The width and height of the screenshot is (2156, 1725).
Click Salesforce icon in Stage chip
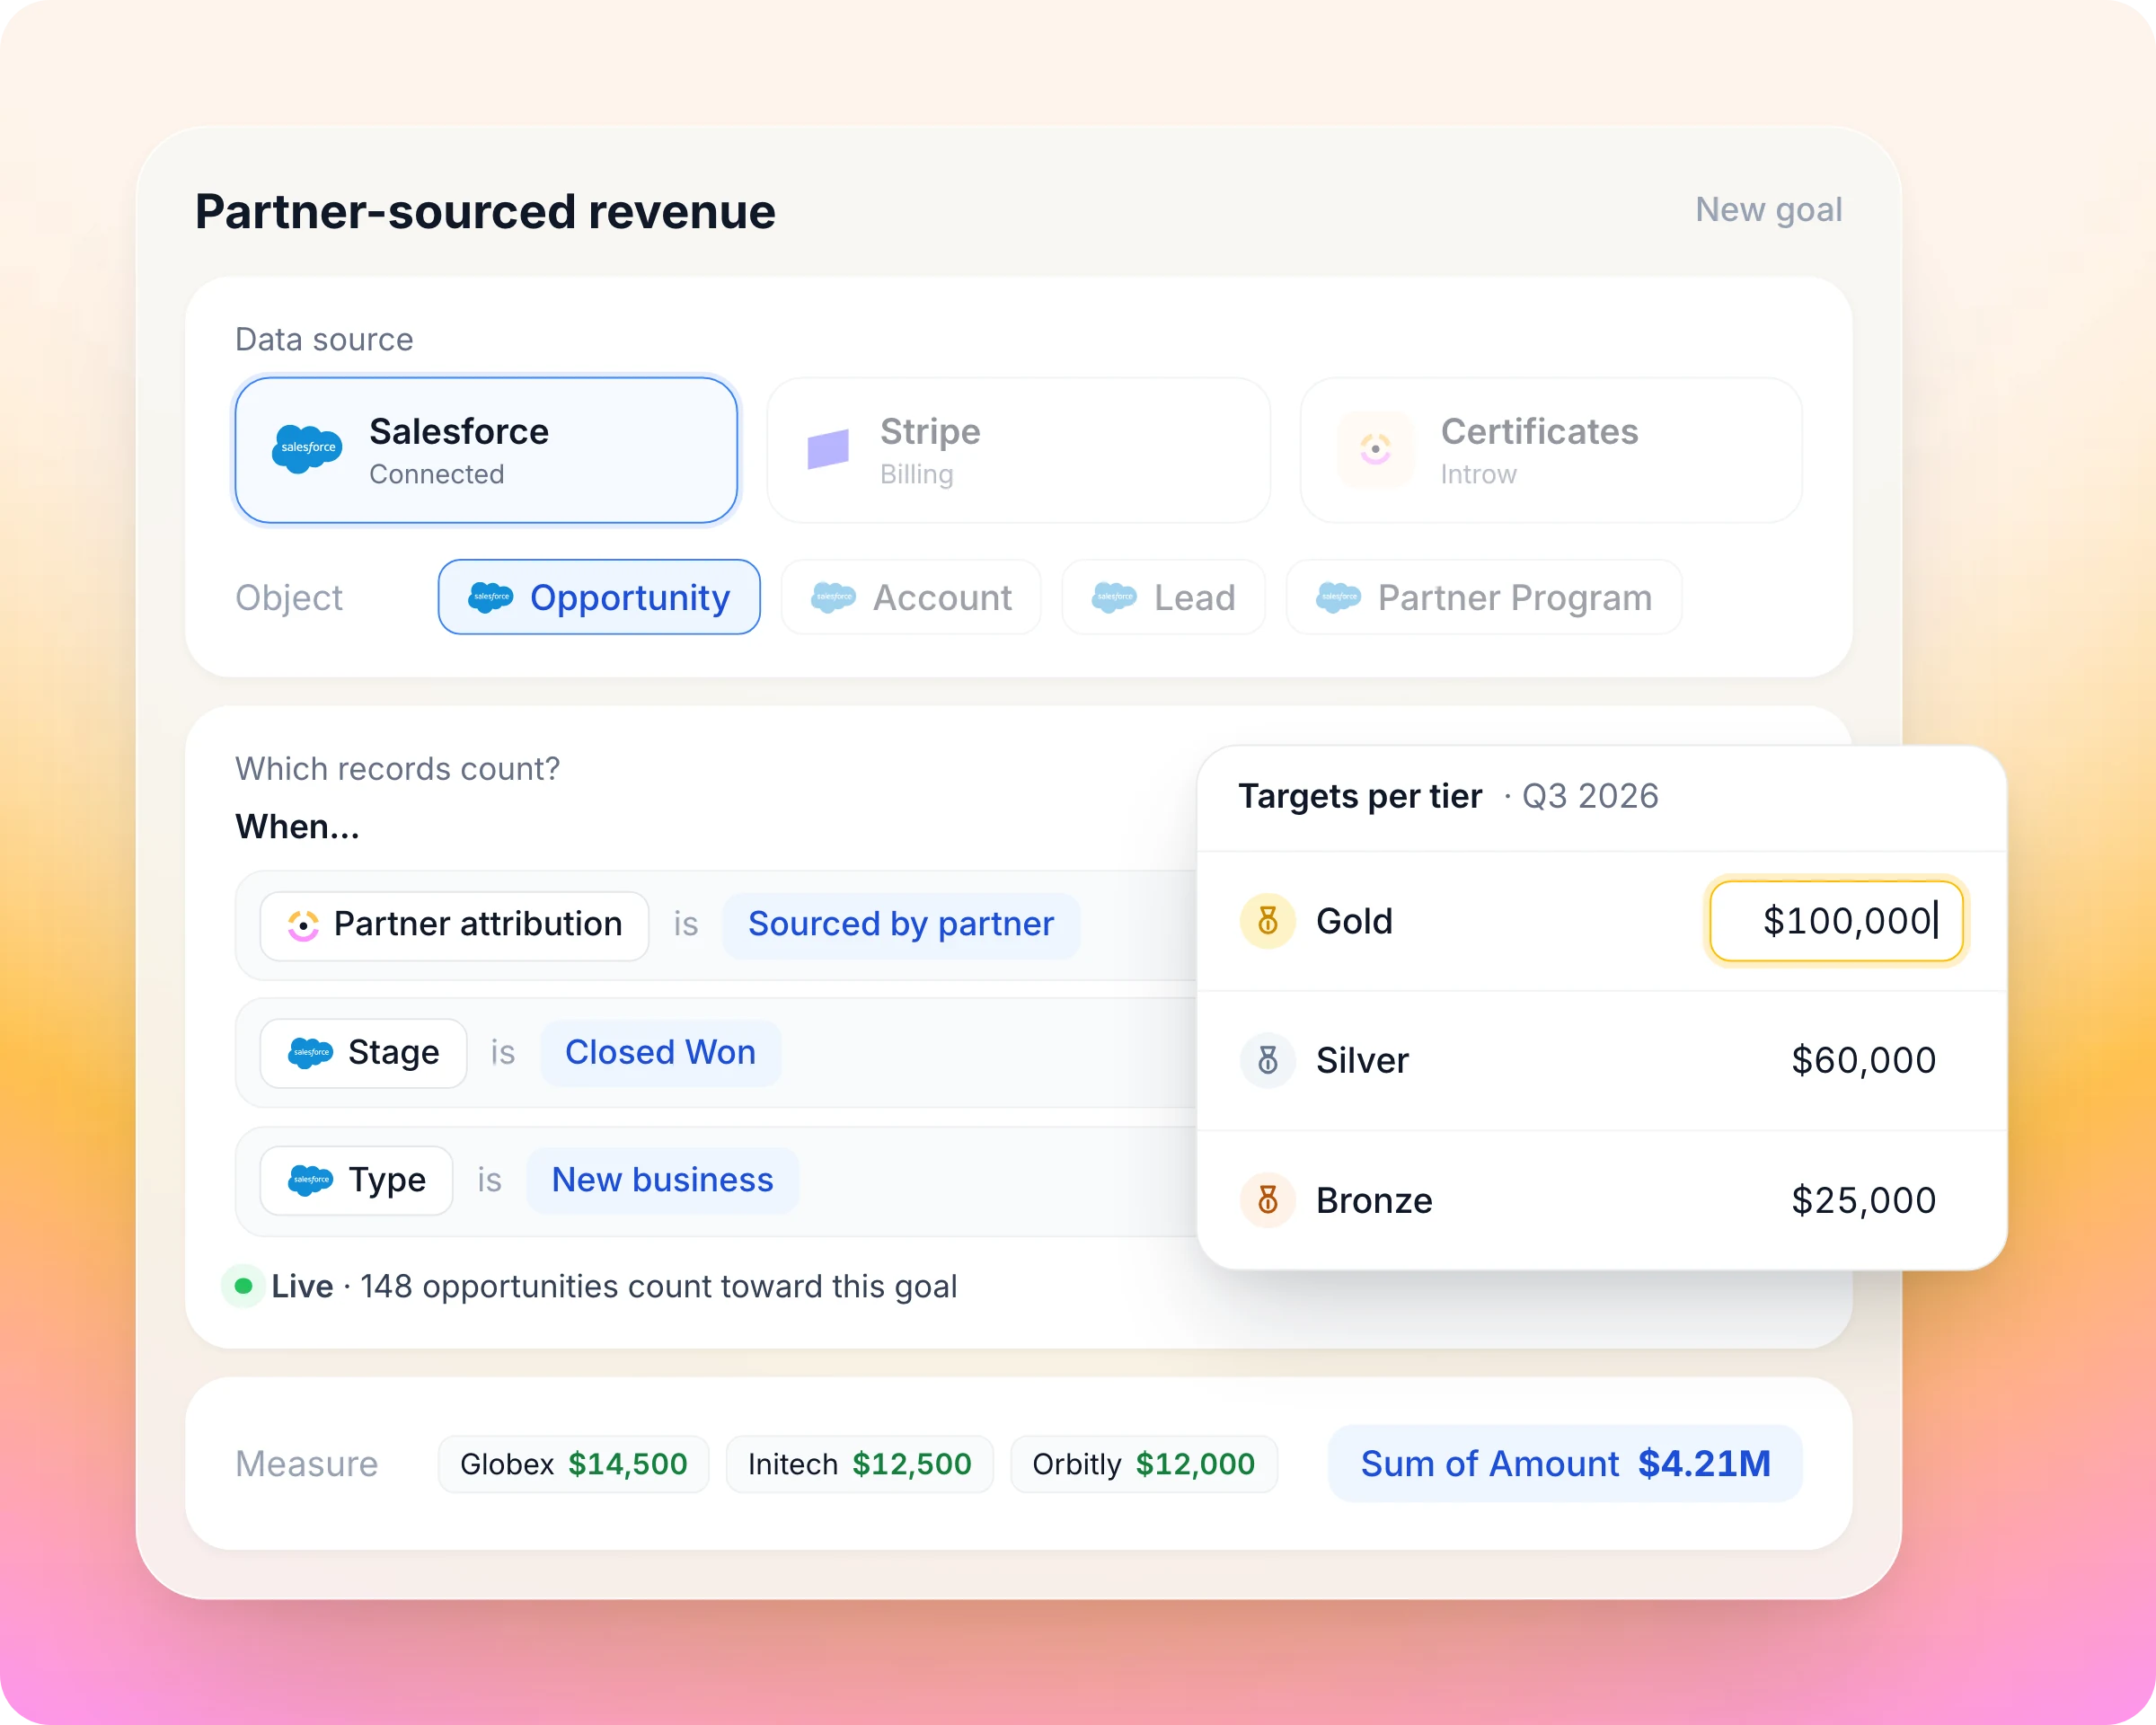pyautogui.click(x=310, y=1052)
